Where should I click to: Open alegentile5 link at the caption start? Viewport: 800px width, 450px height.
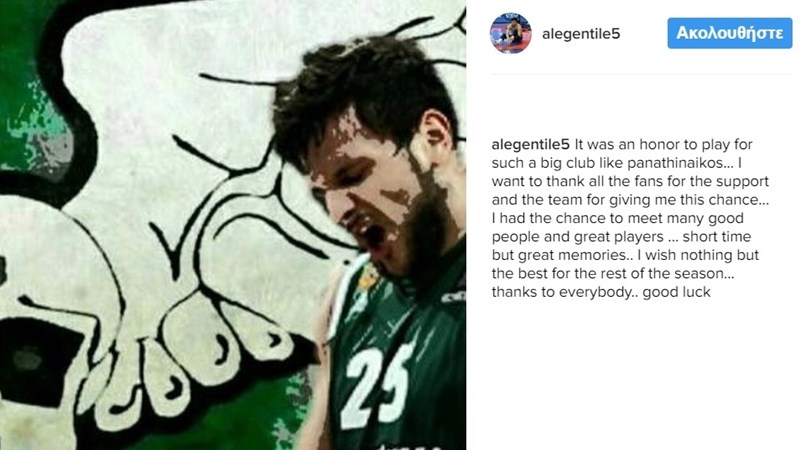click(531, 144)
